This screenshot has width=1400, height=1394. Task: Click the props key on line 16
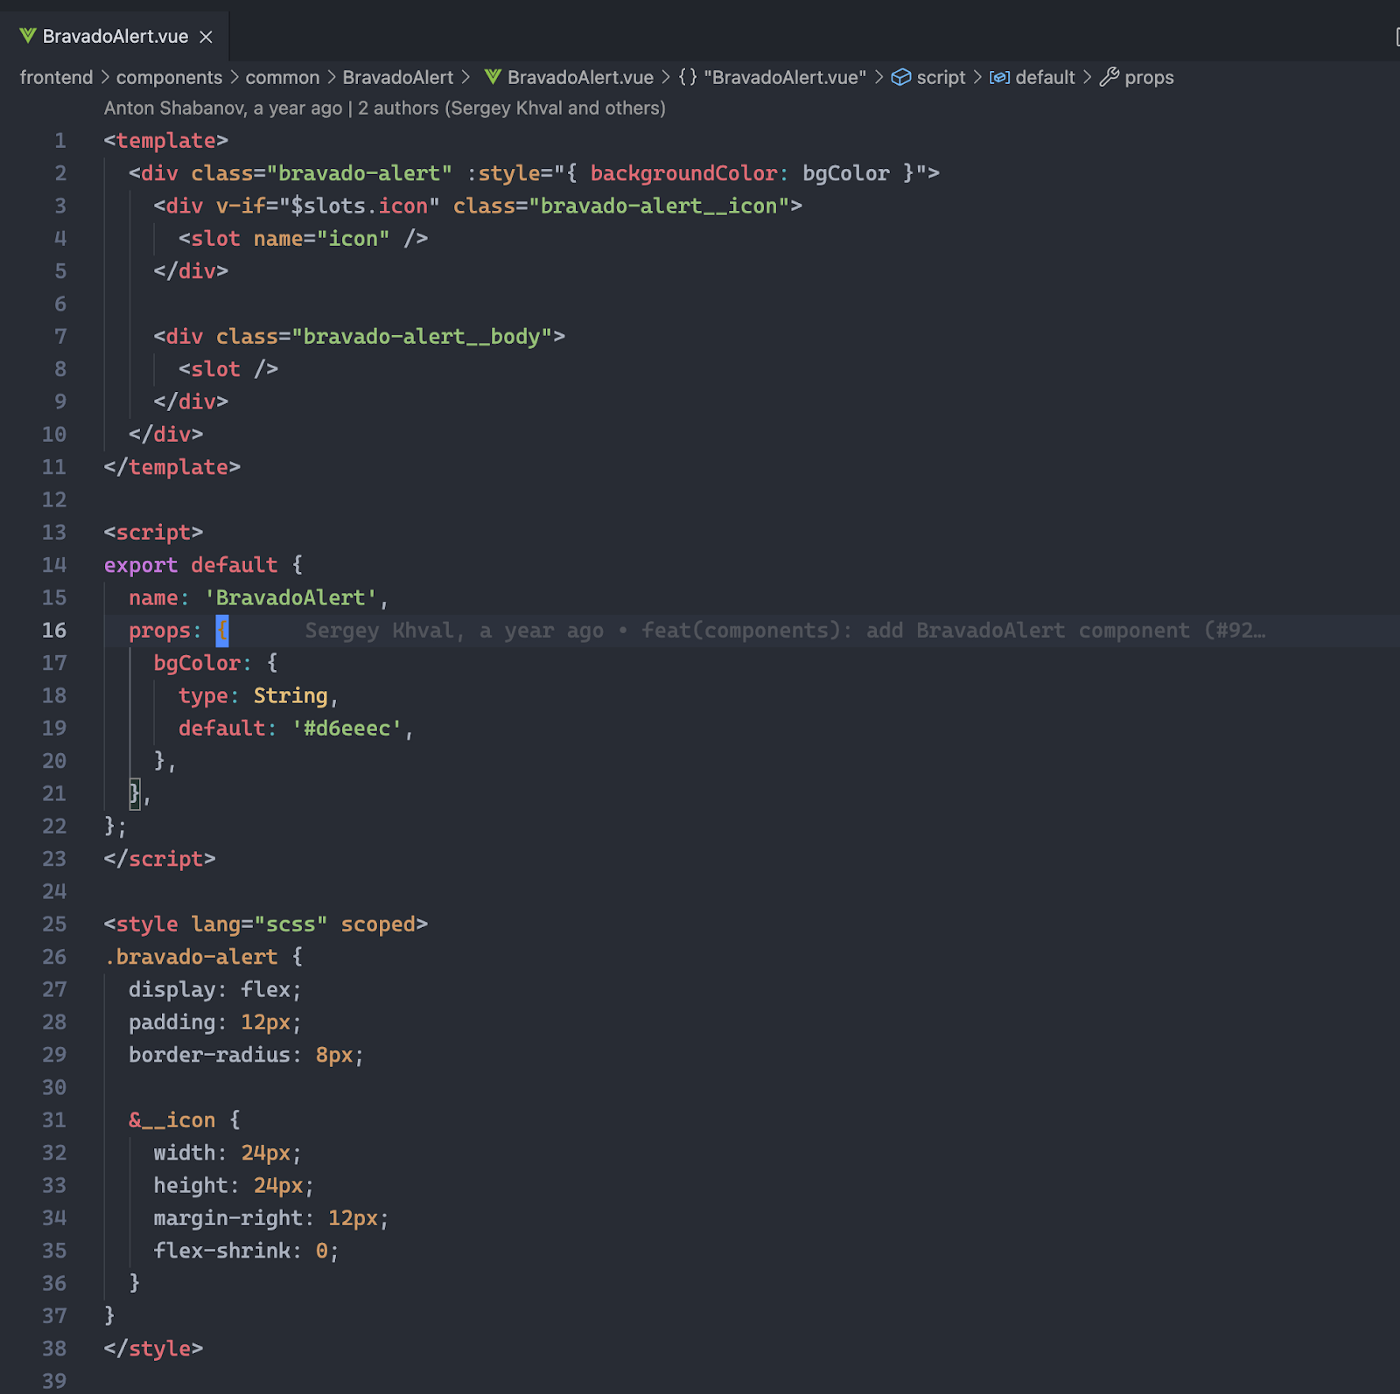[159, 631]
